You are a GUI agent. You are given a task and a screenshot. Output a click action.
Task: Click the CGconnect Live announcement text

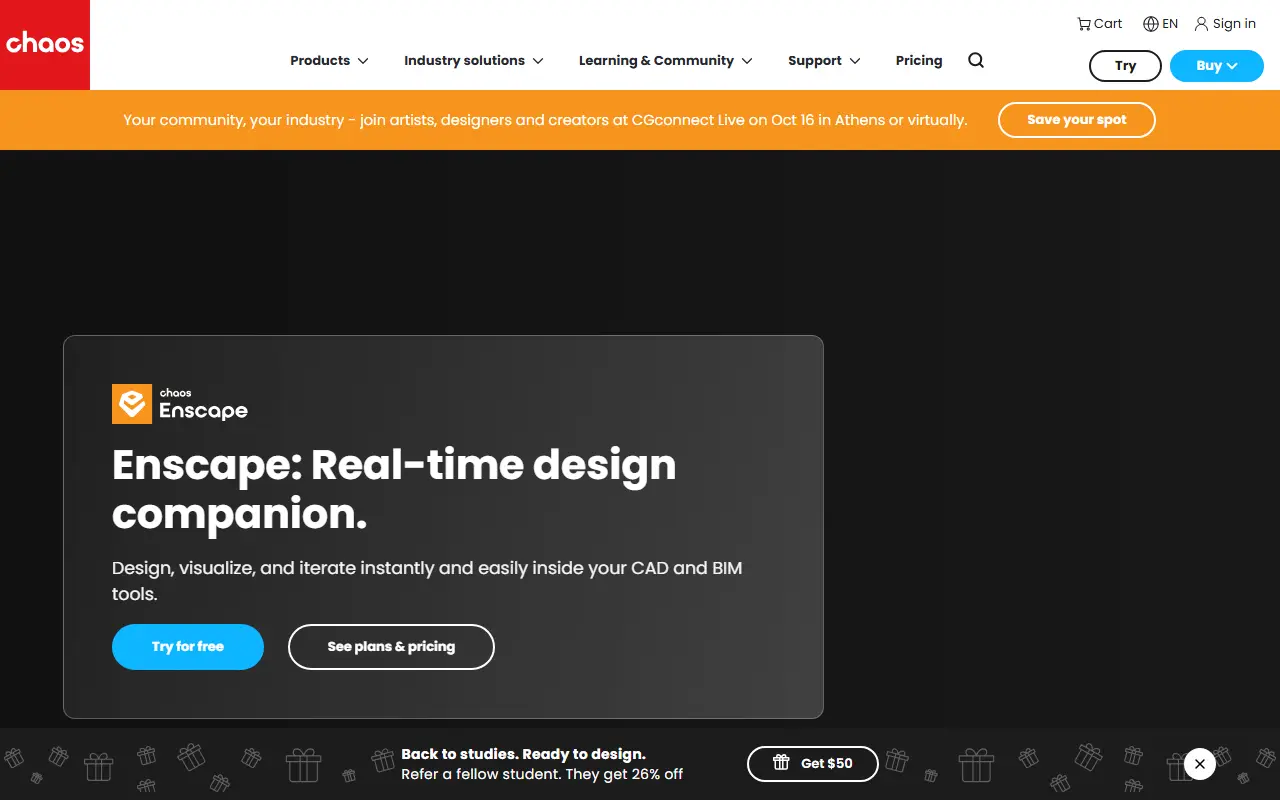(545, 120)
